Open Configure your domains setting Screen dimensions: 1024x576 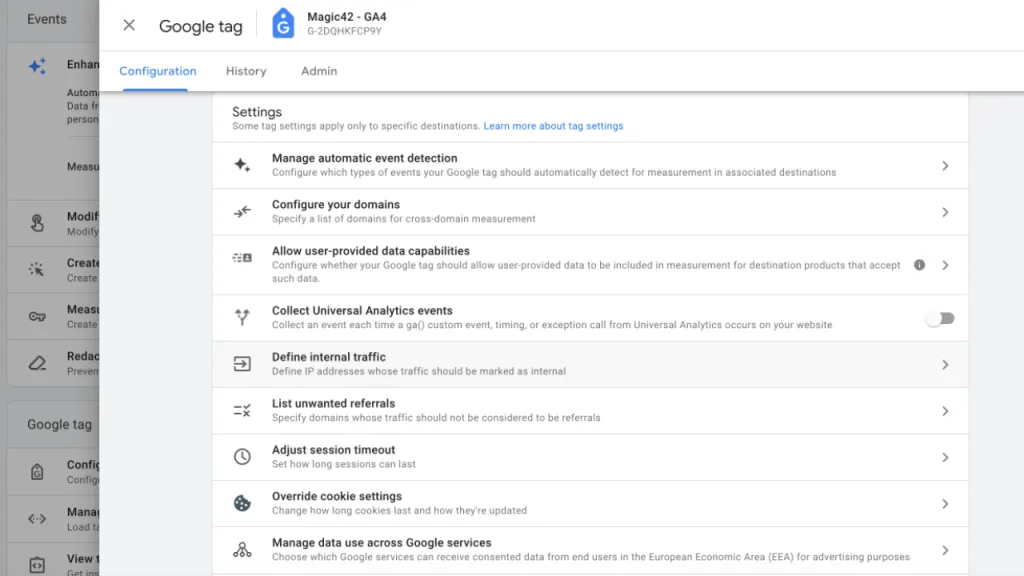(590, 212)
